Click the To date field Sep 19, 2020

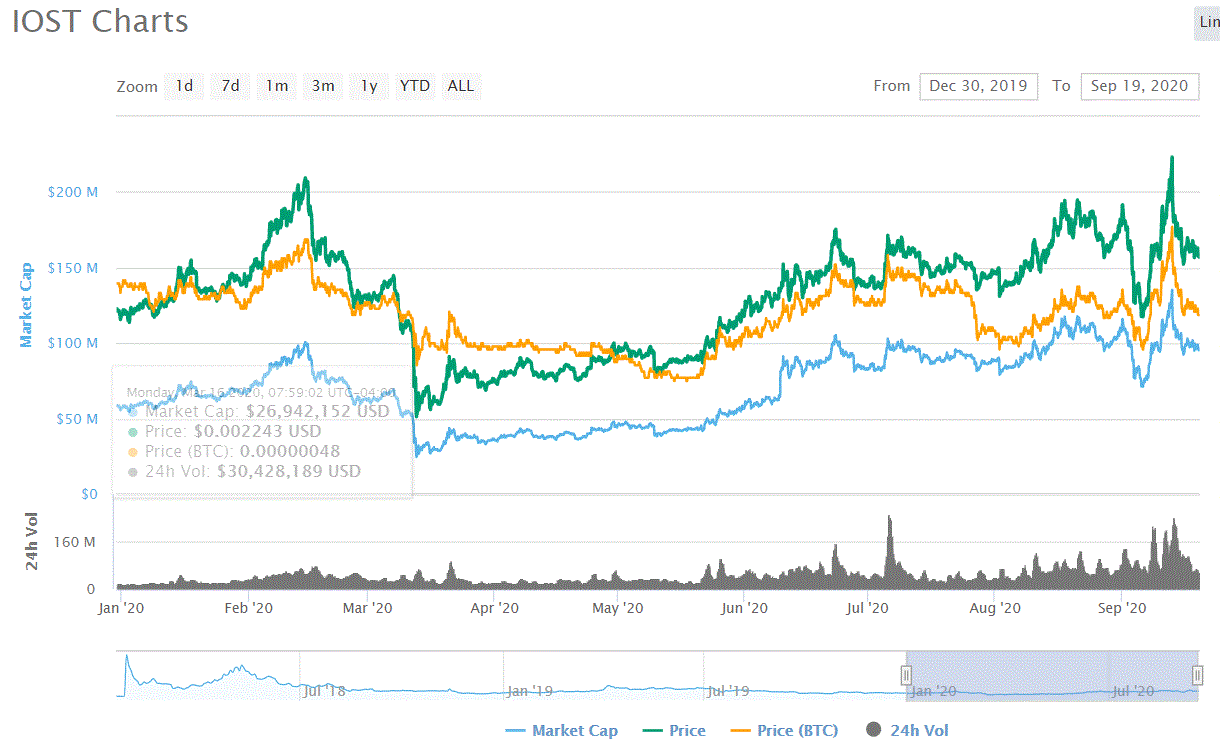pos(1139,86)
